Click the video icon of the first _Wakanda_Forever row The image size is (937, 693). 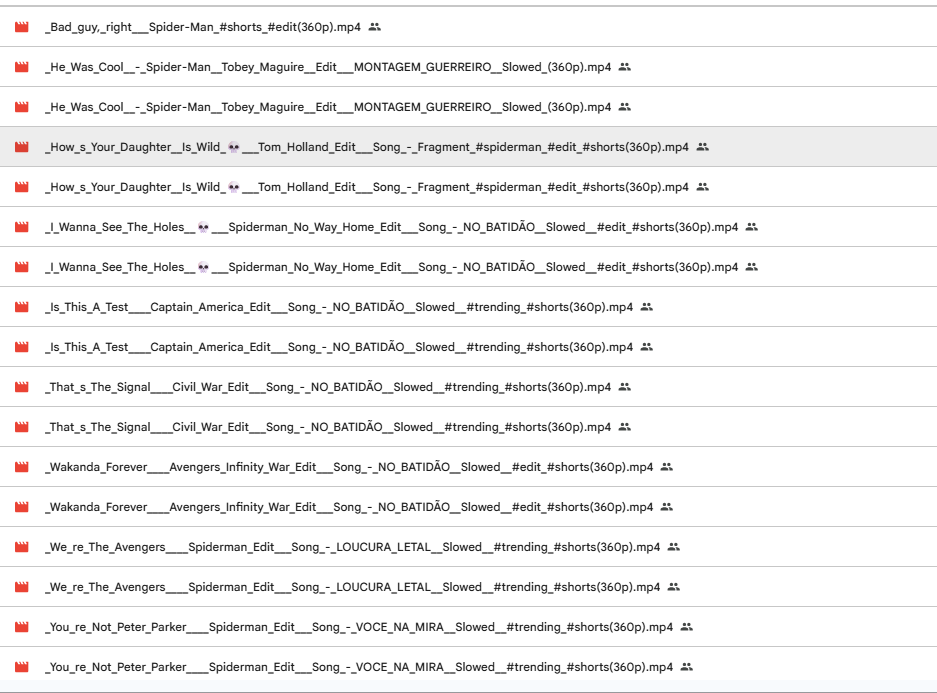(22, 467)
